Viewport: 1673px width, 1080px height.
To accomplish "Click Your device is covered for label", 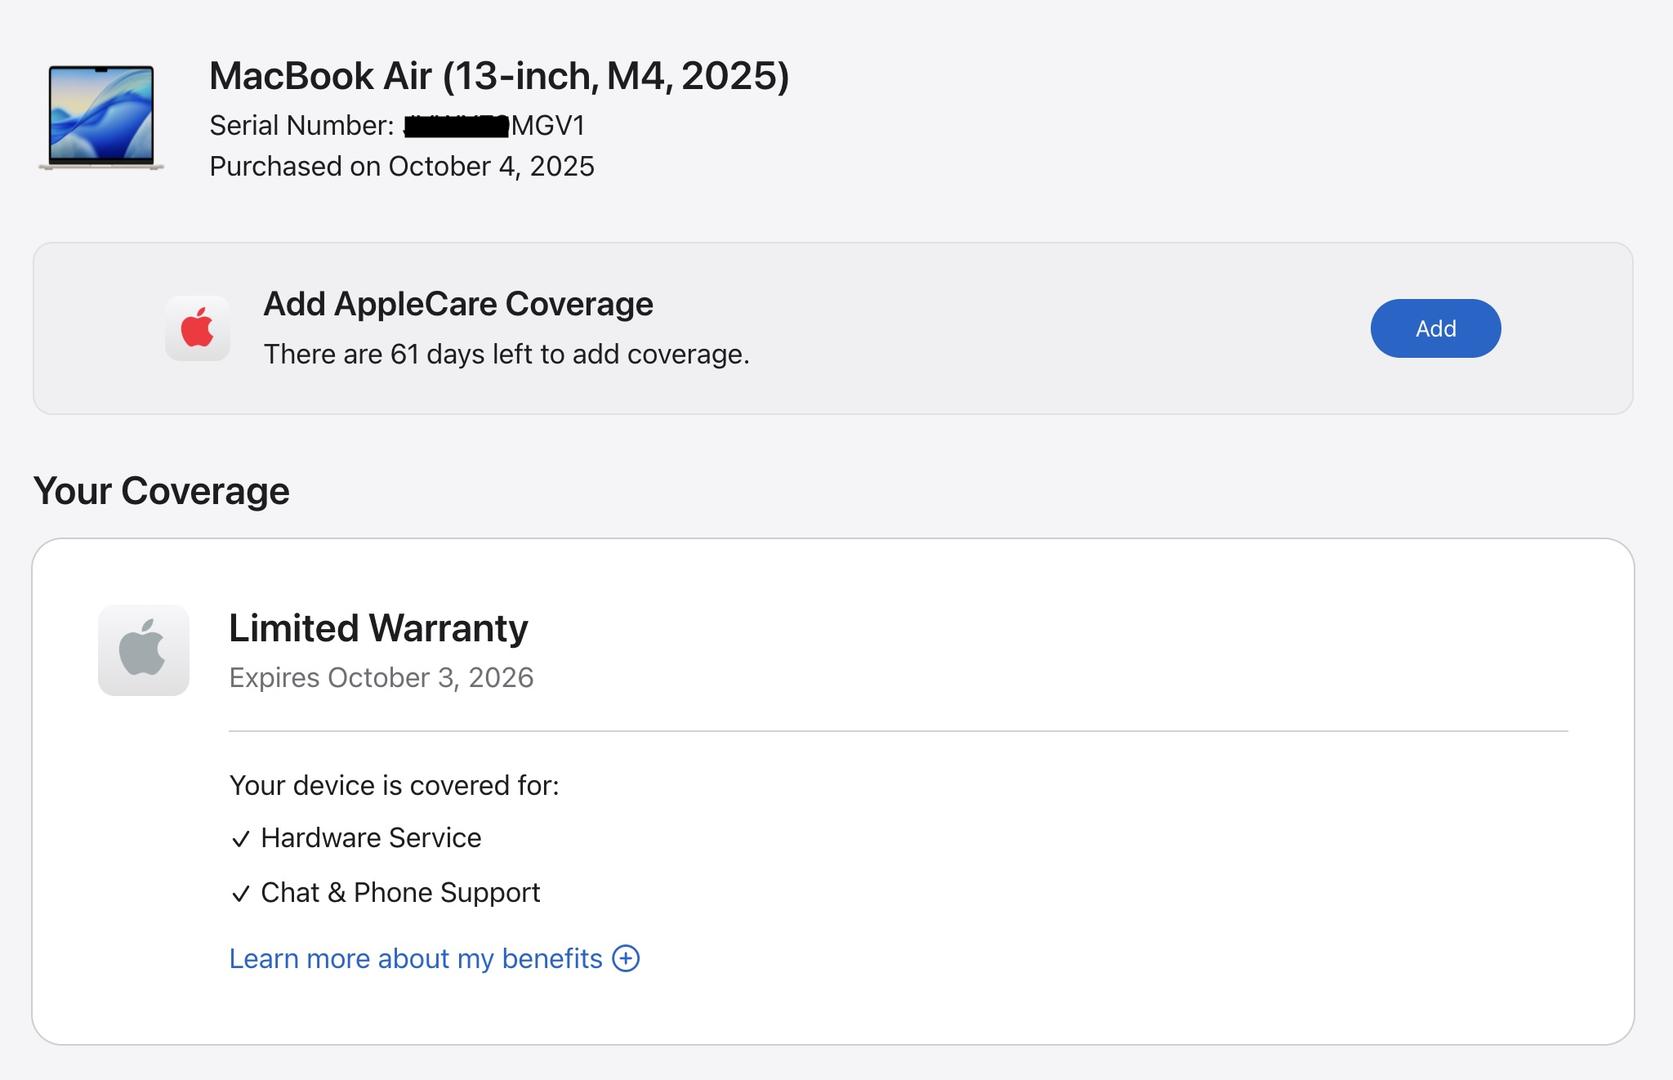I will click(394, 785).
